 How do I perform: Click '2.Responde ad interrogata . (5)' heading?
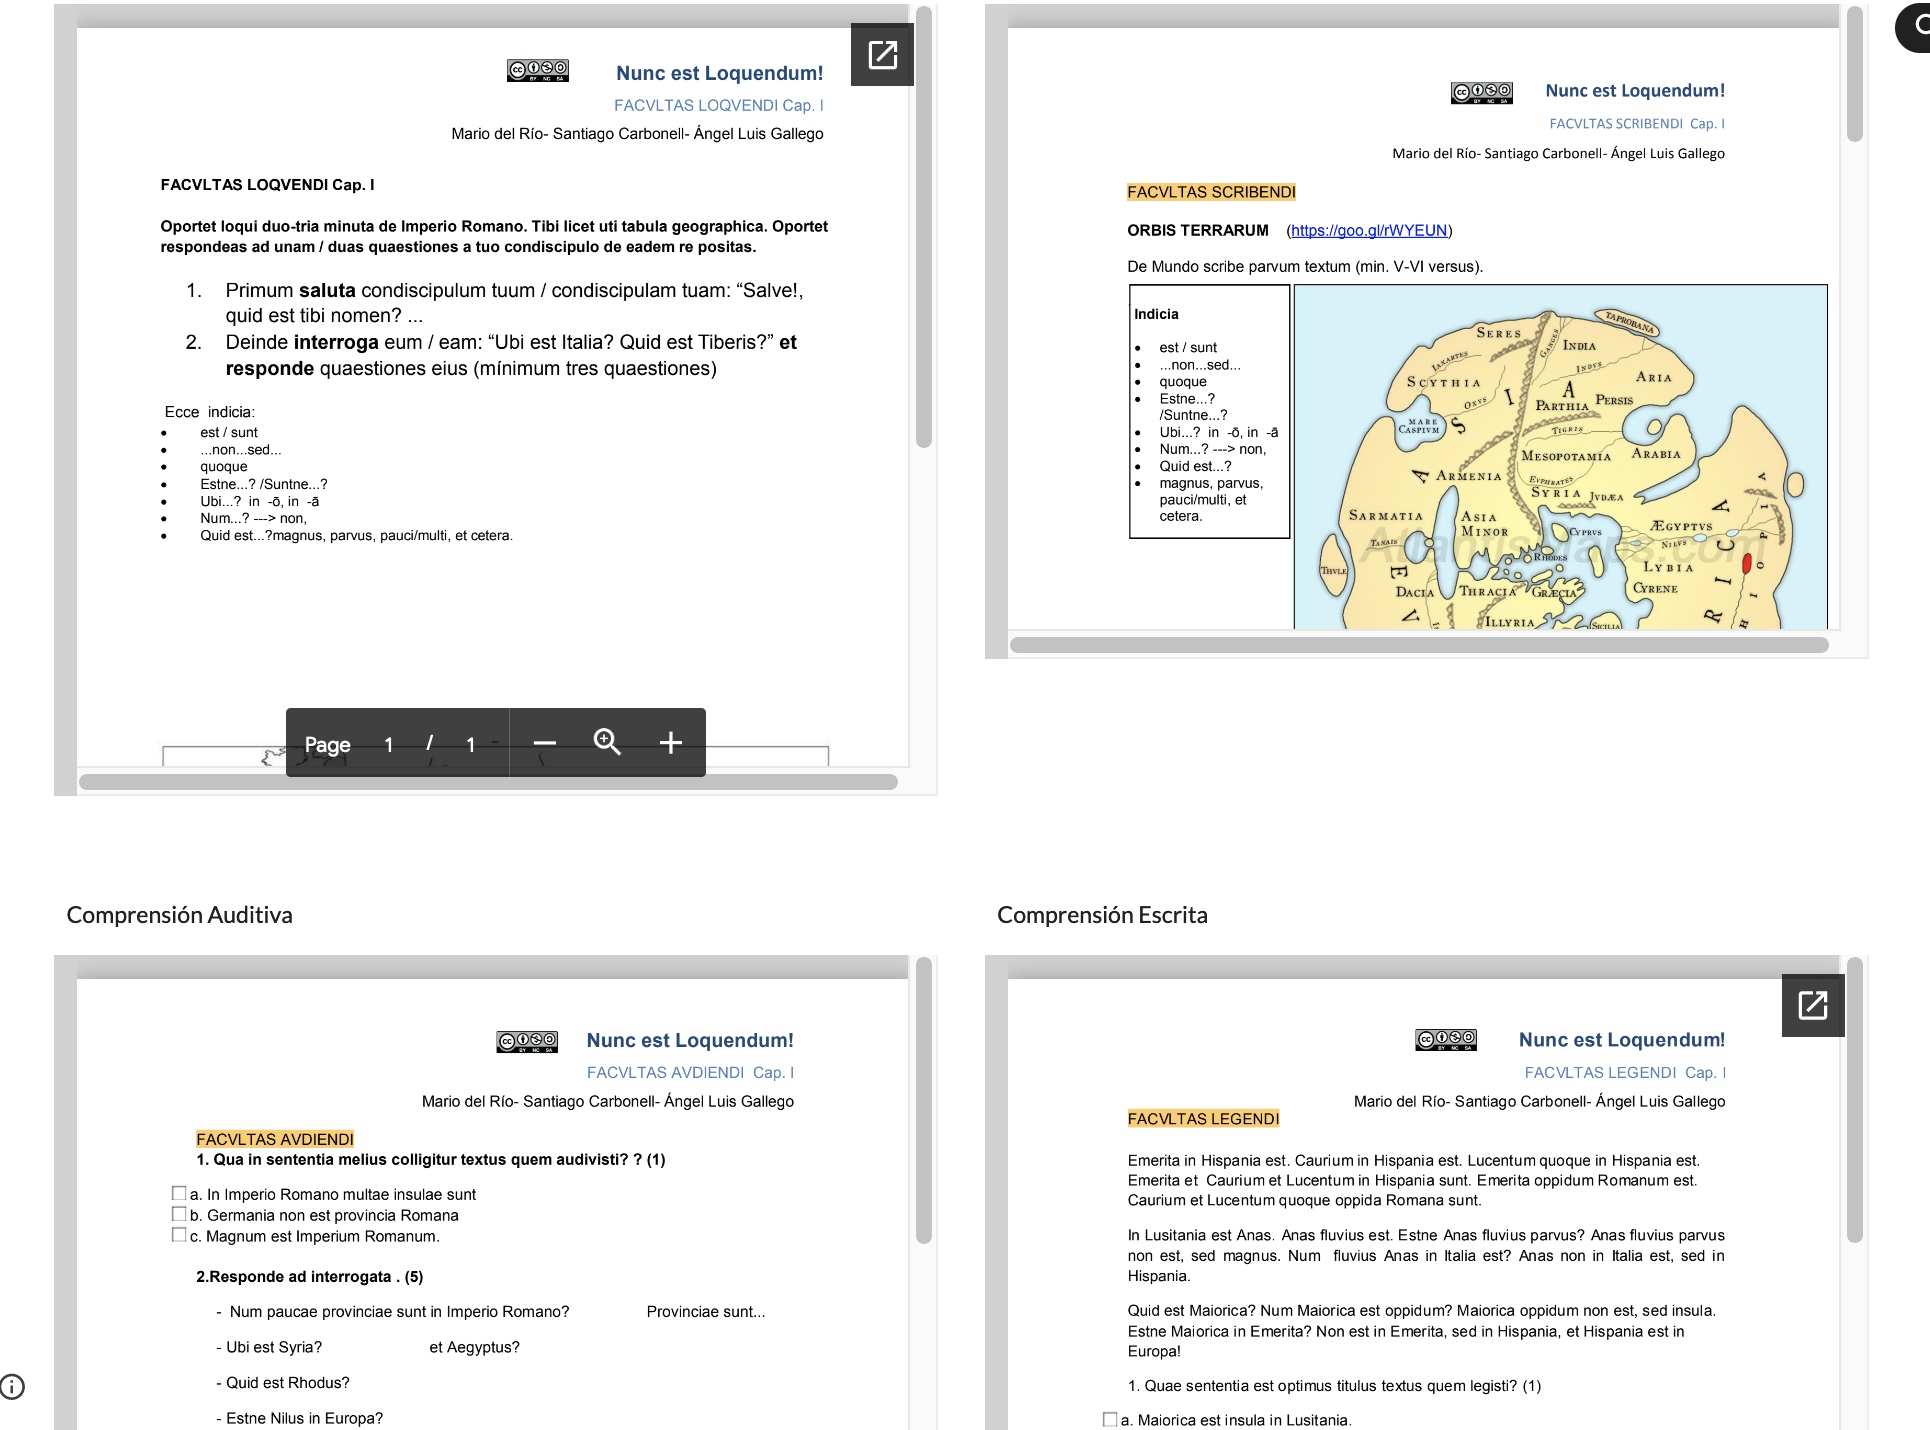tap(310, 1277)
